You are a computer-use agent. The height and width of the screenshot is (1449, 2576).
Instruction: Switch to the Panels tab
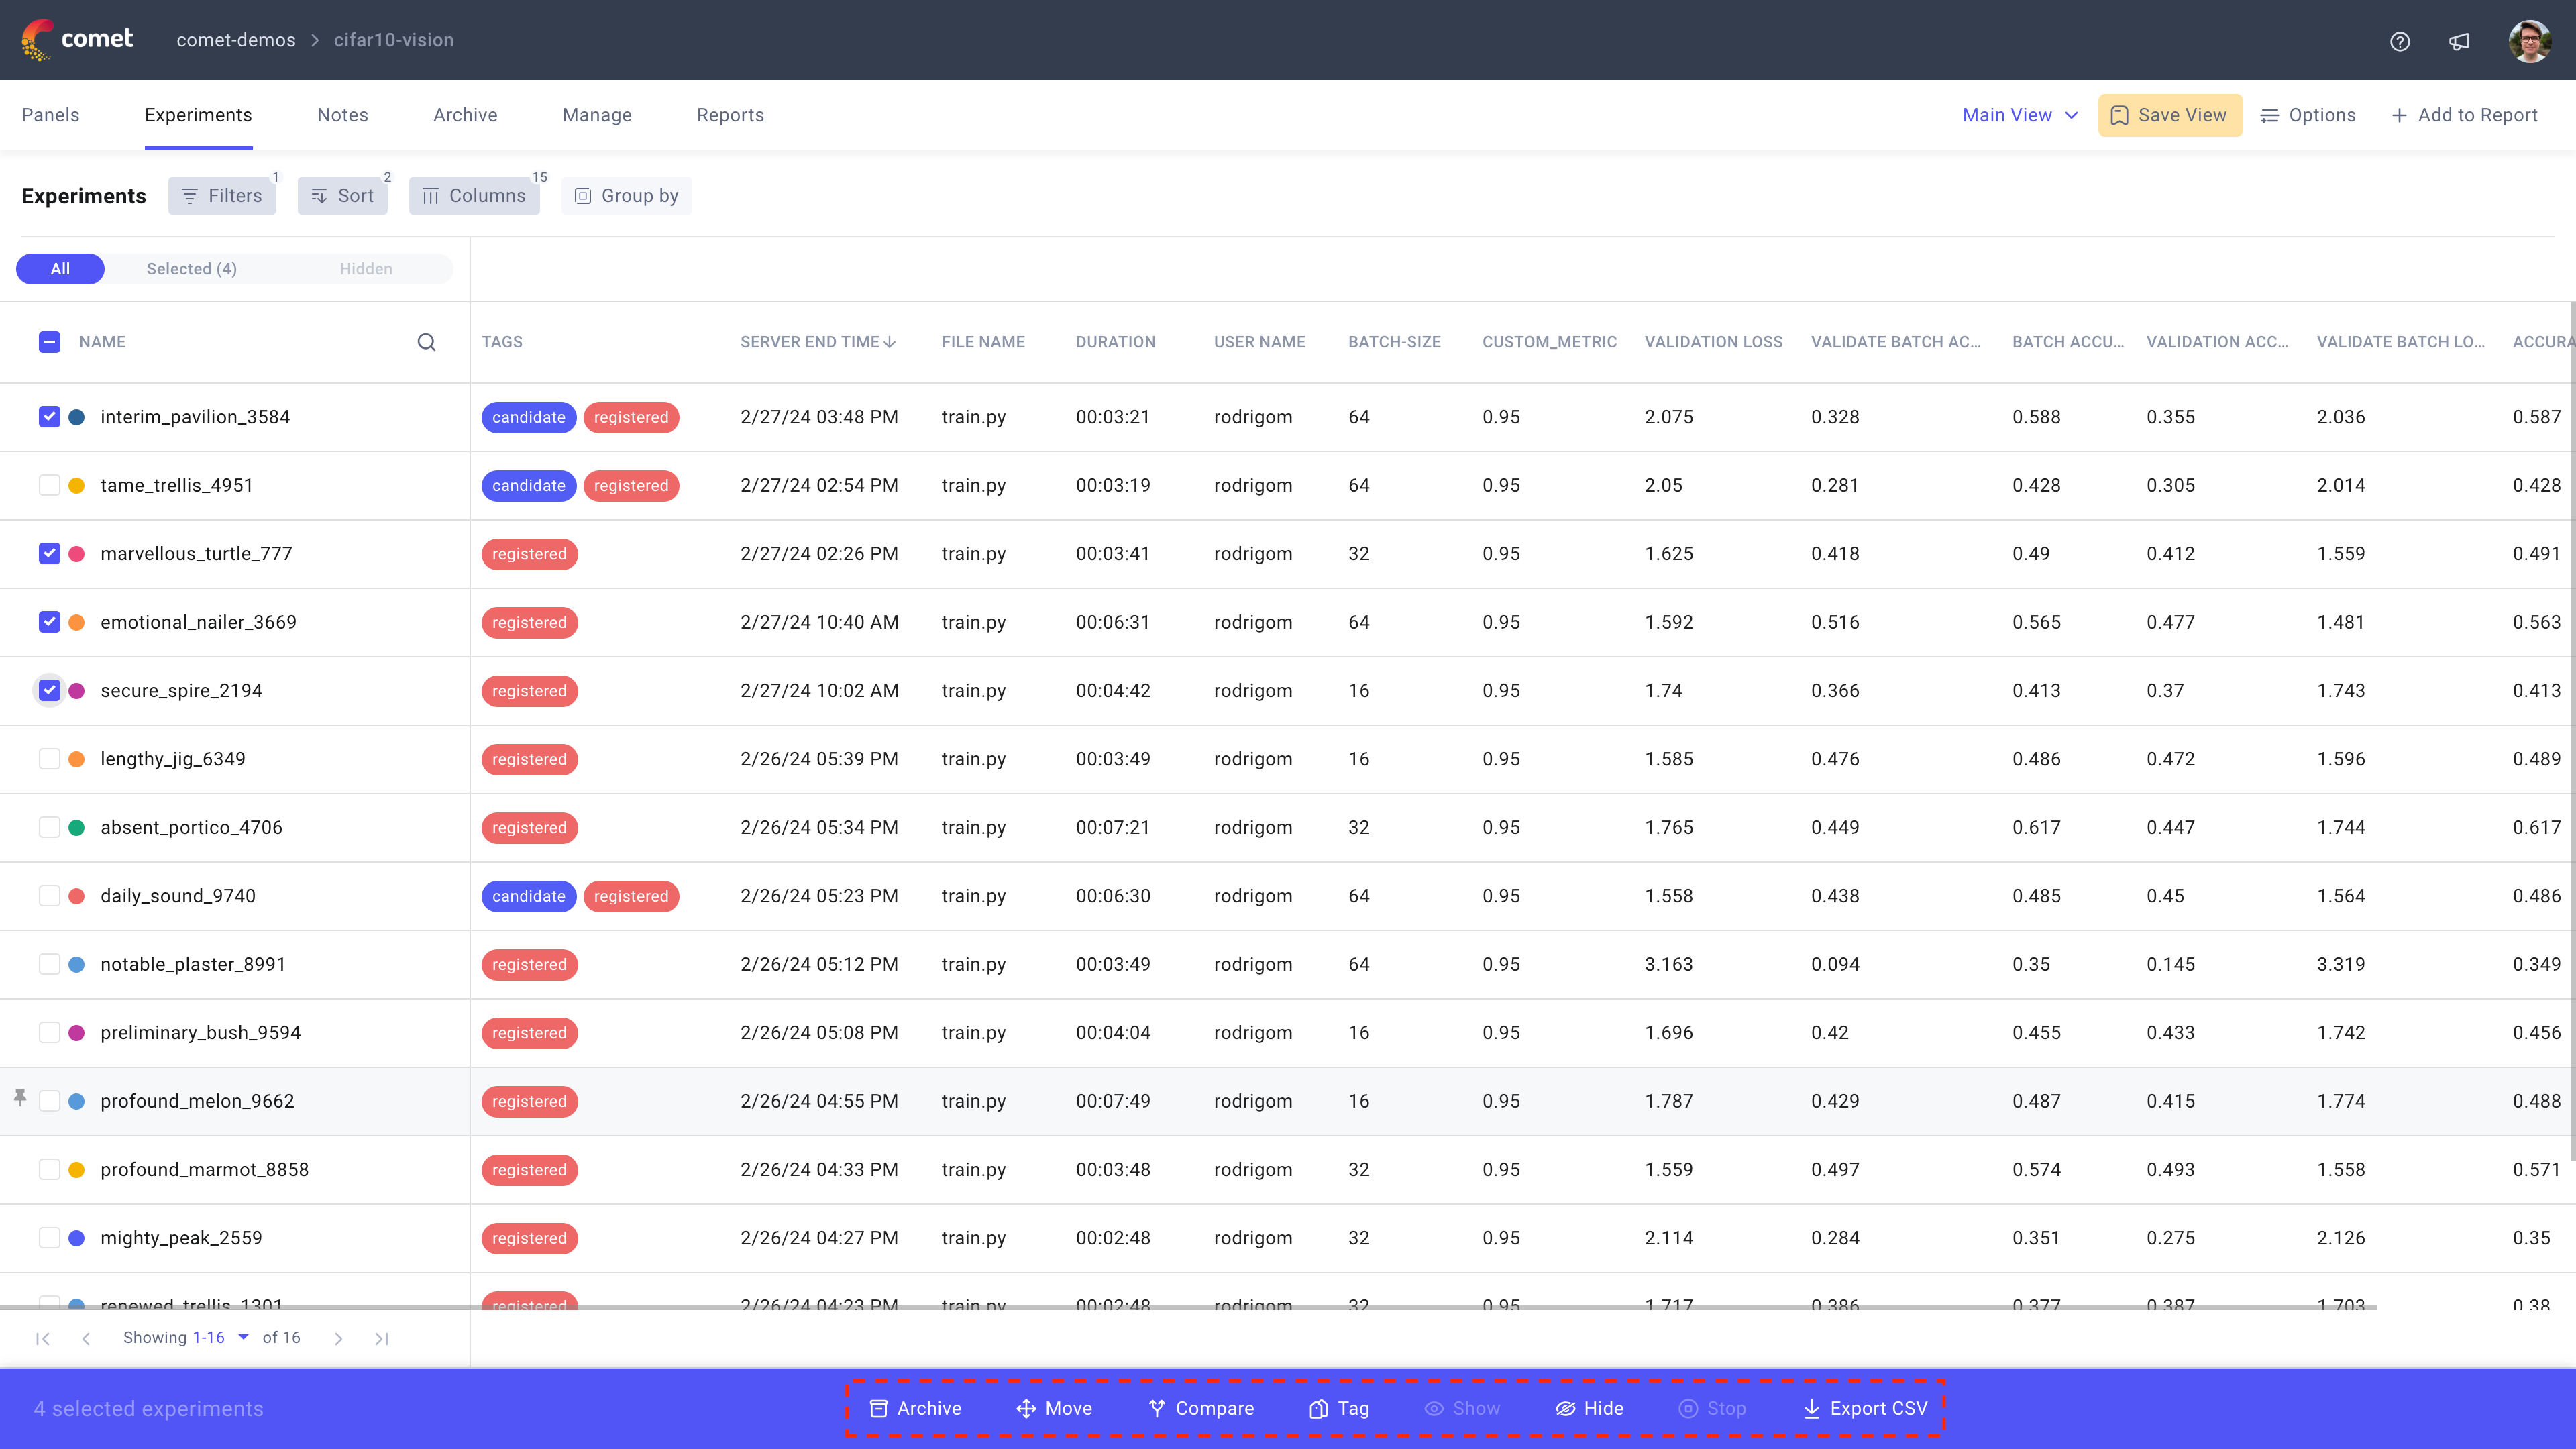[x=50, y=114]
